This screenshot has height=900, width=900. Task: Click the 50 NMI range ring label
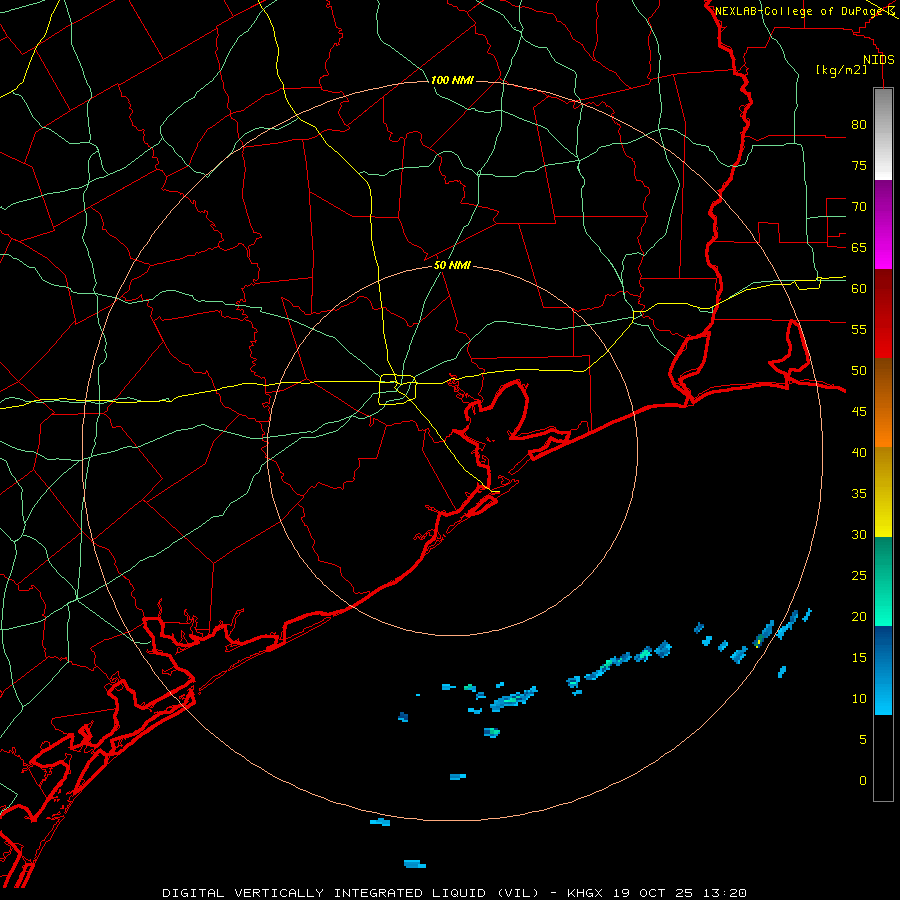click(x=452, y=265)
